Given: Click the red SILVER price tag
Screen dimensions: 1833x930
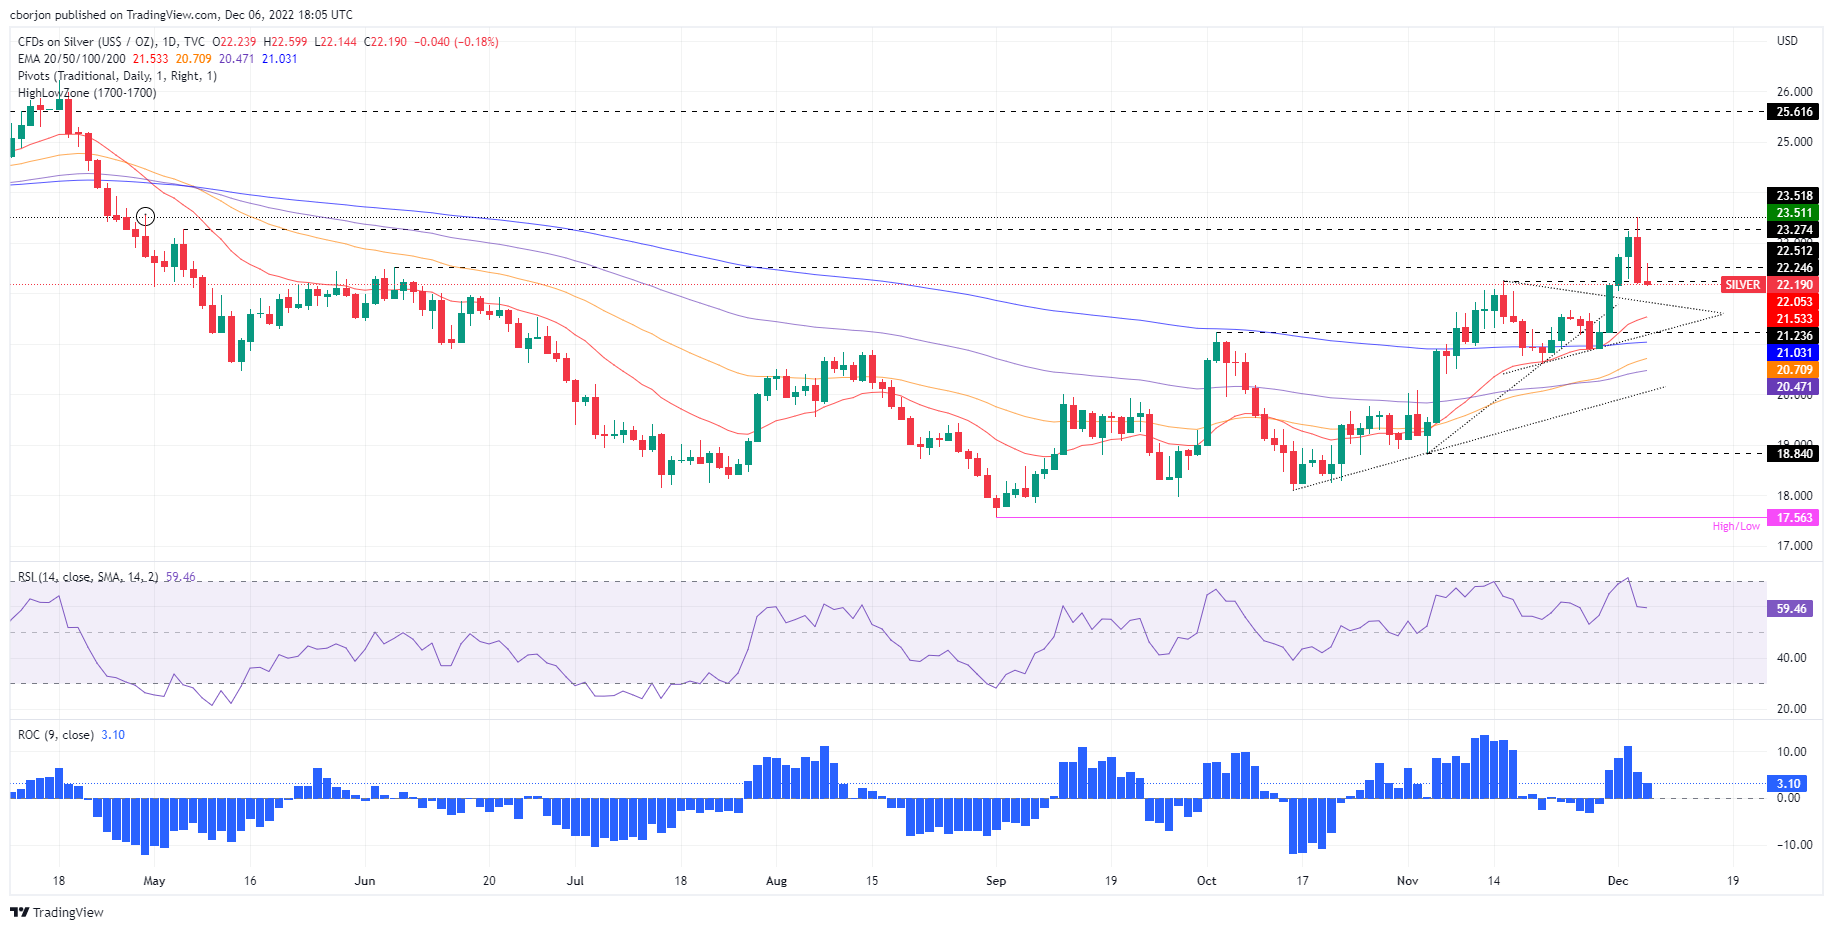Looking at the screenshot, I should [1742, 285].
